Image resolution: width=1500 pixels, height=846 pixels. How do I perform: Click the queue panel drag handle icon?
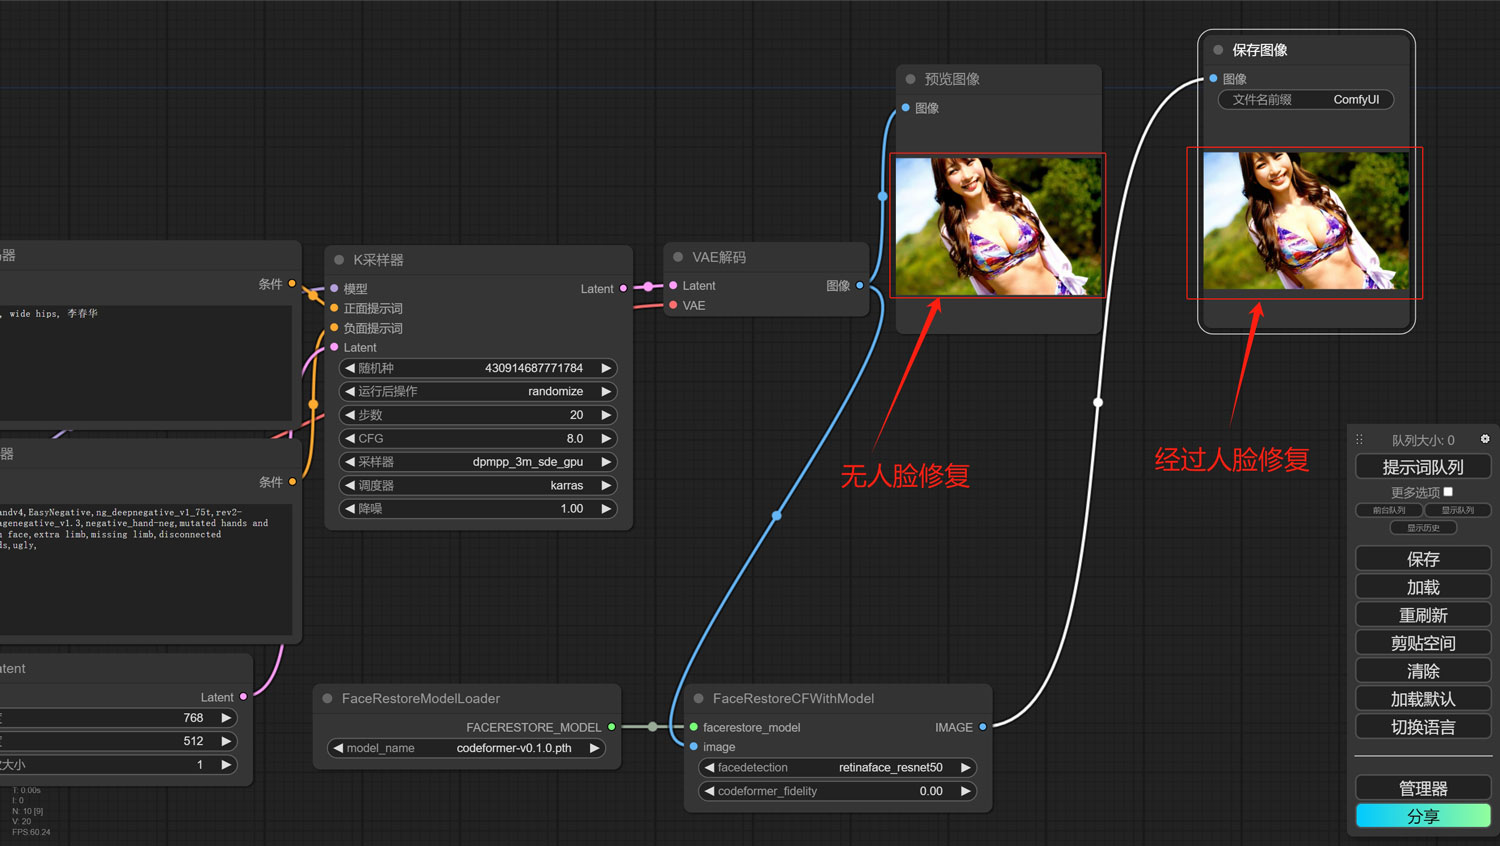1360,440
